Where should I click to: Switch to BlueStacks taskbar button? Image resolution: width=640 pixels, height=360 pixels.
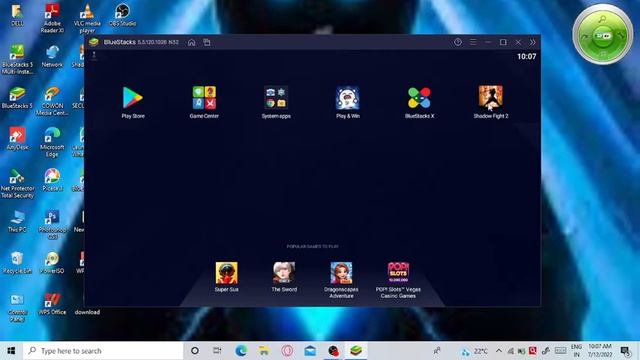pos(356,351)
